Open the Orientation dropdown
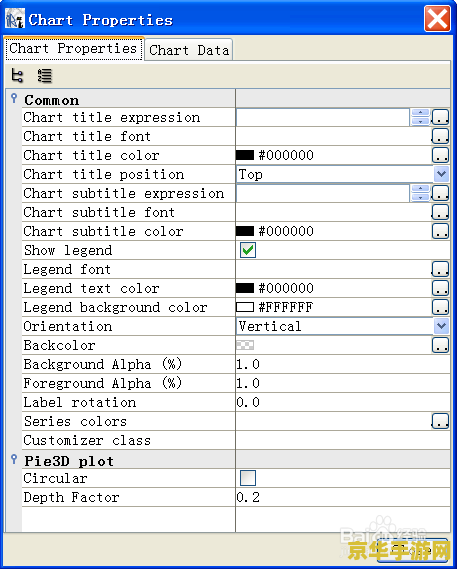The image size is (457, 569). [441, 326]
